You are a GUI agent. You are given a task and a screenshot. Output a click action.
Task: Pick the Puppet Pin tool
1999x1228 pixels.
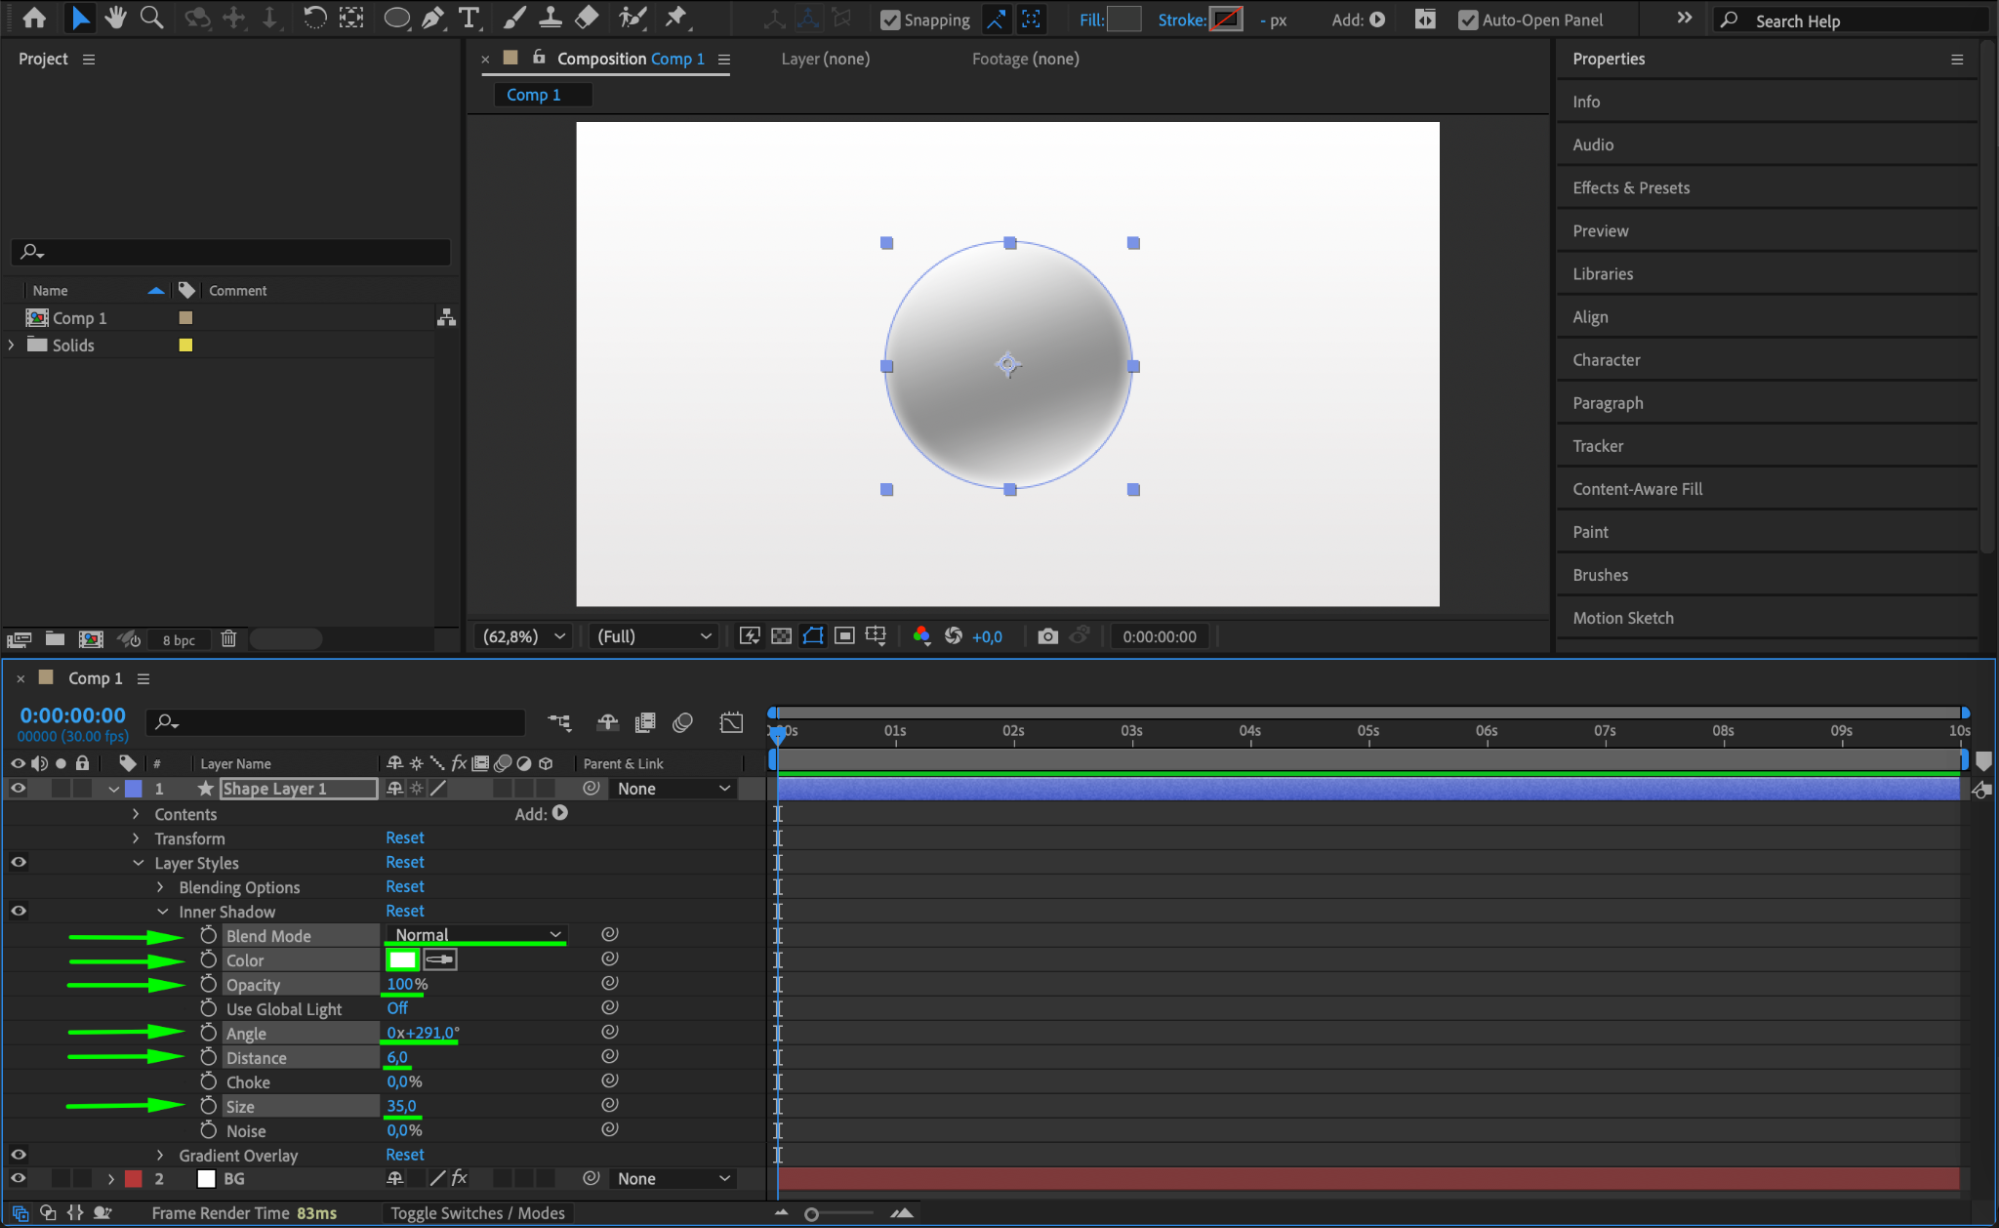(677, 18)
